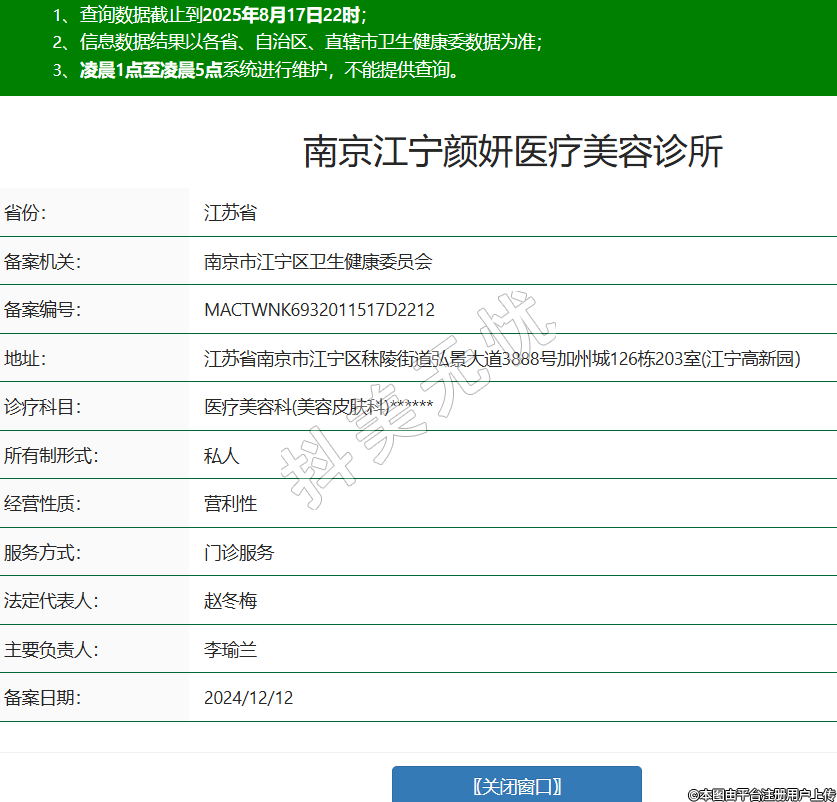
Task: Click the clinic title 南京江宁颜妍医疗美容诊所
Action: 512,152
